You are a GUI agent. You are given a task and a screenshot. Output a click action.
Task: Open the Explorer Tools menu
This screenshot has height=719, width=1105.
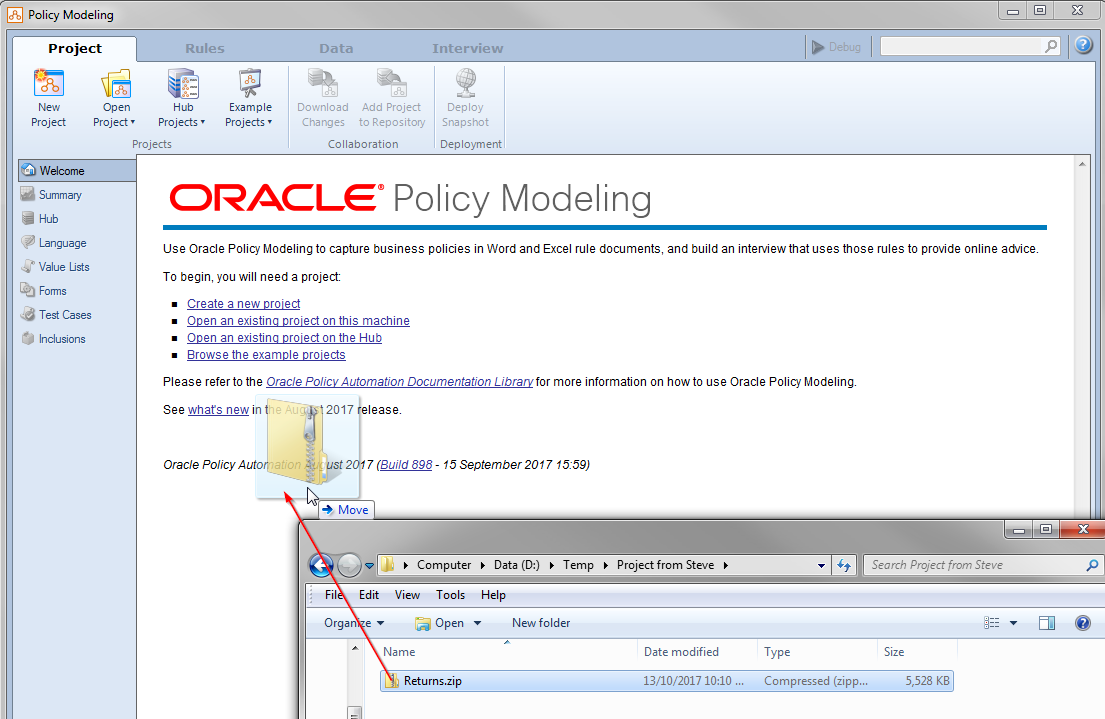pos(450,595)
